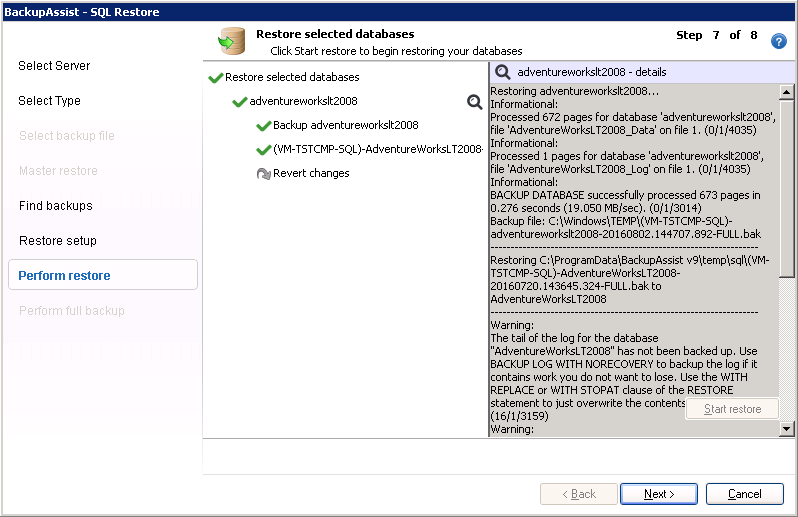Click 'BACKUP DATABASE successfully processed 673 pages' text
This screenshot has height=517, width=798.
pyautogui.click(x=625, y=195)
